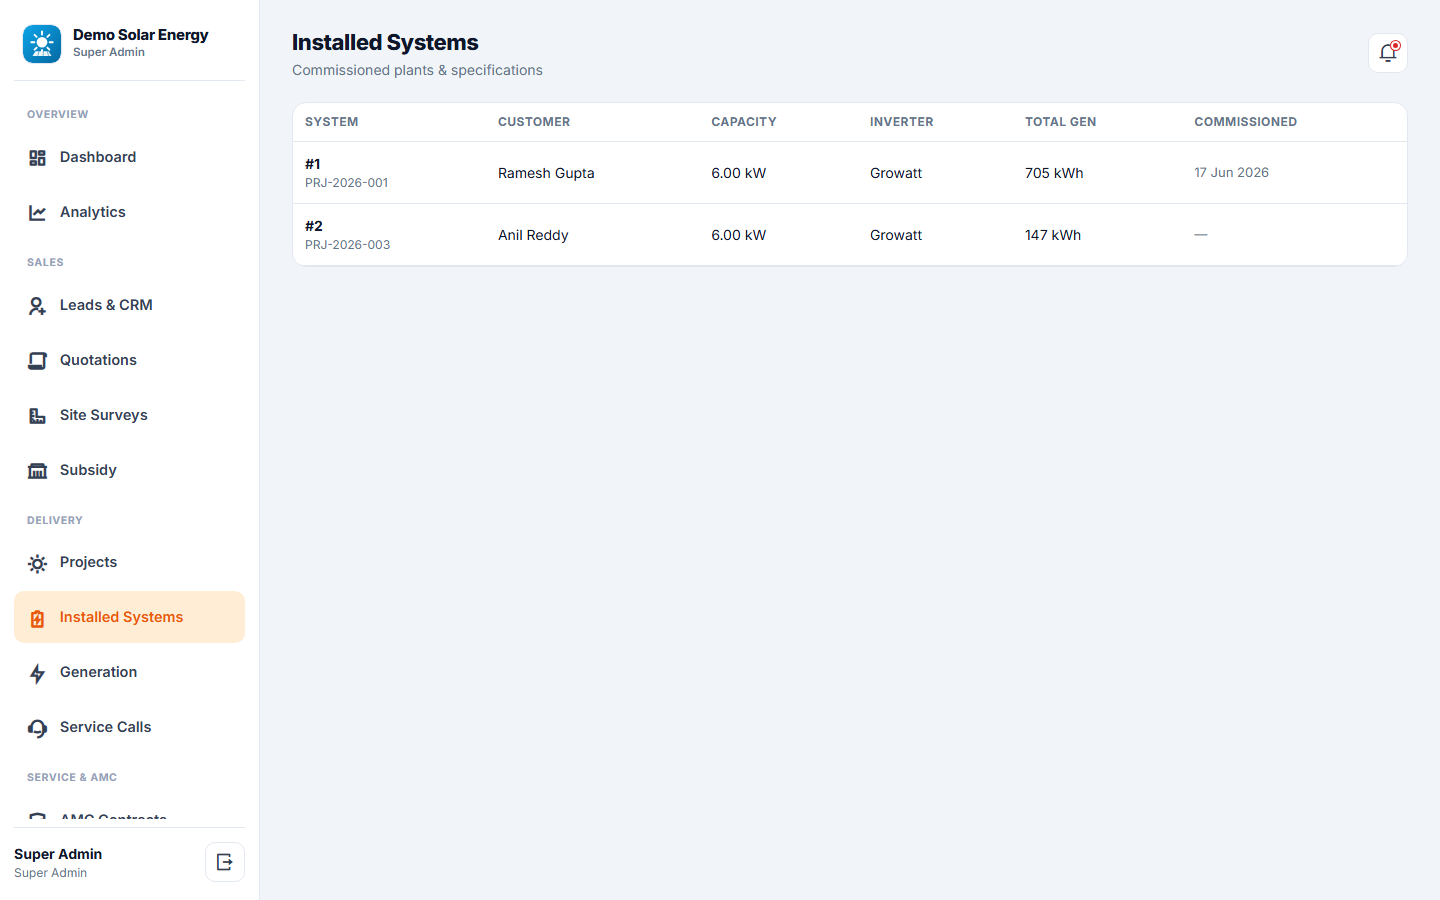Click the SYSTEM column header
The width and height of the screenshot is (1440, 900).
point(331,122)
